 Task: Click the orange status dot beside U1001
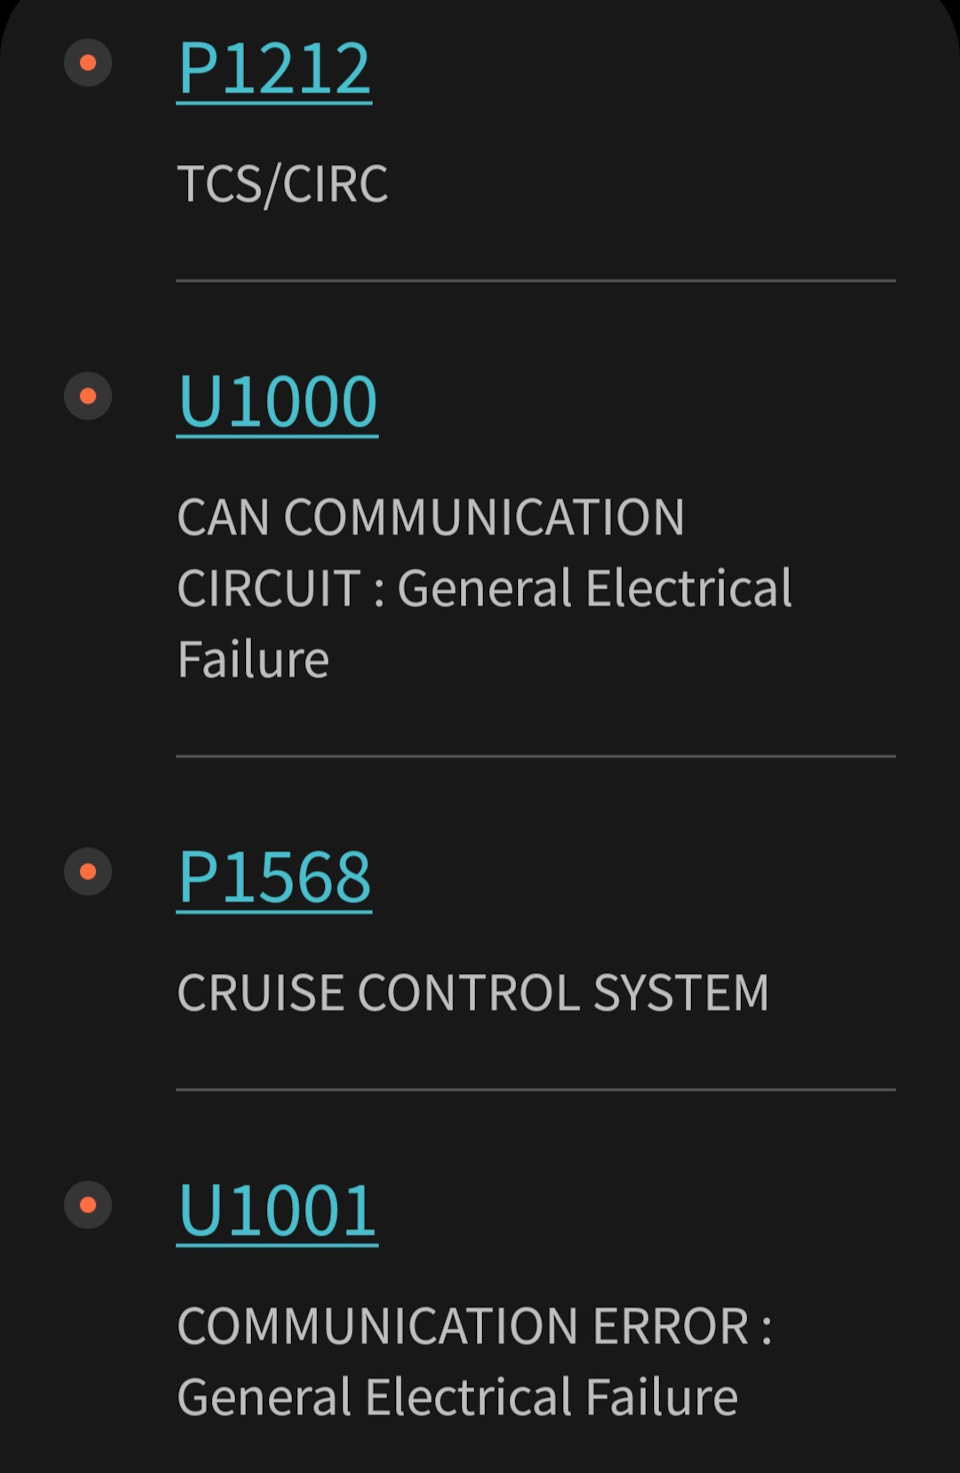88,1205
